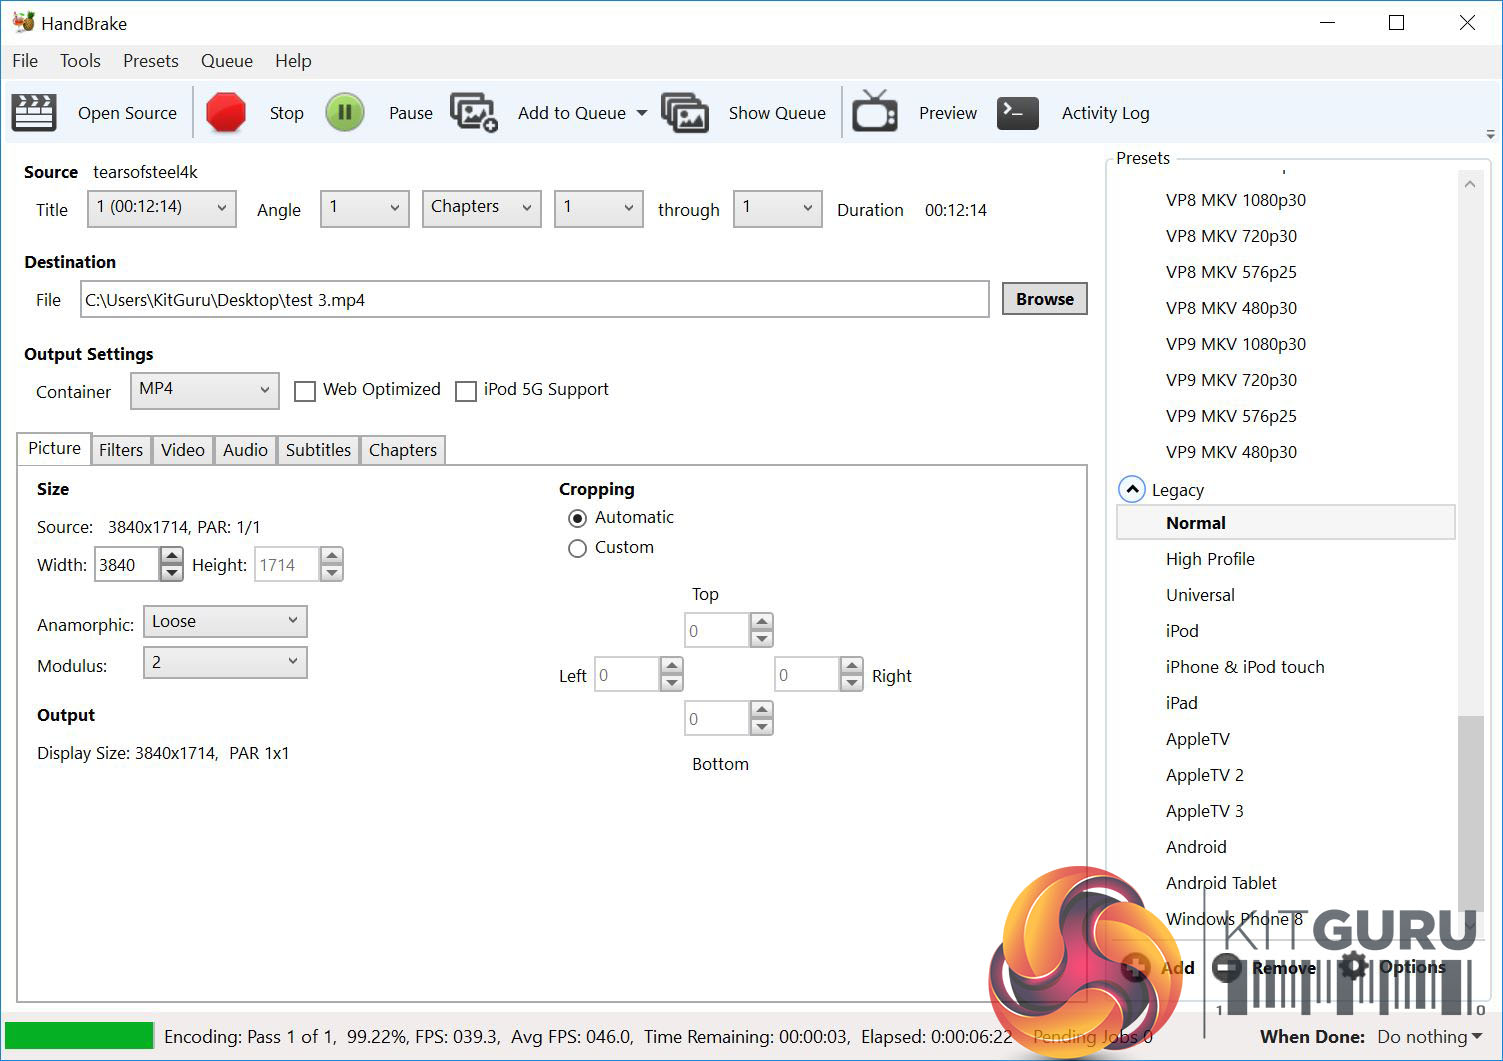This screenshot has width=1503, height=1061.
Task: Select the VP9 MKV 720p30 preset
Action: [x=1231, y=380]
